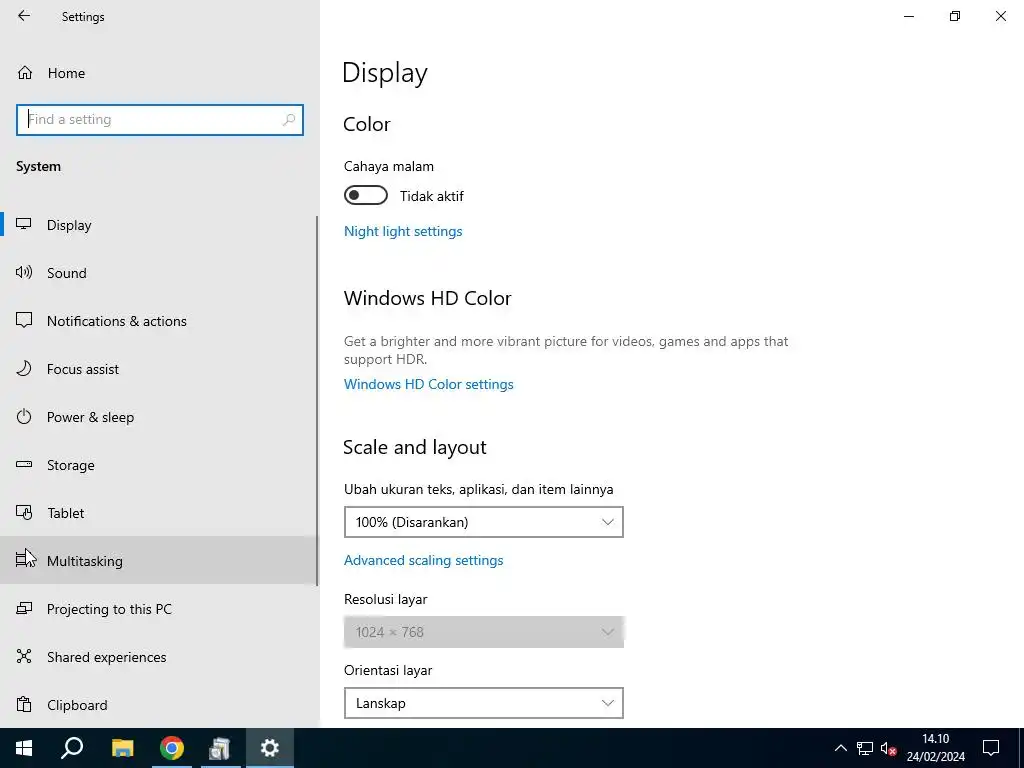Go to Focus assist settings
The width and height of the screenshot is (1024, 768).
click(158, 369)
